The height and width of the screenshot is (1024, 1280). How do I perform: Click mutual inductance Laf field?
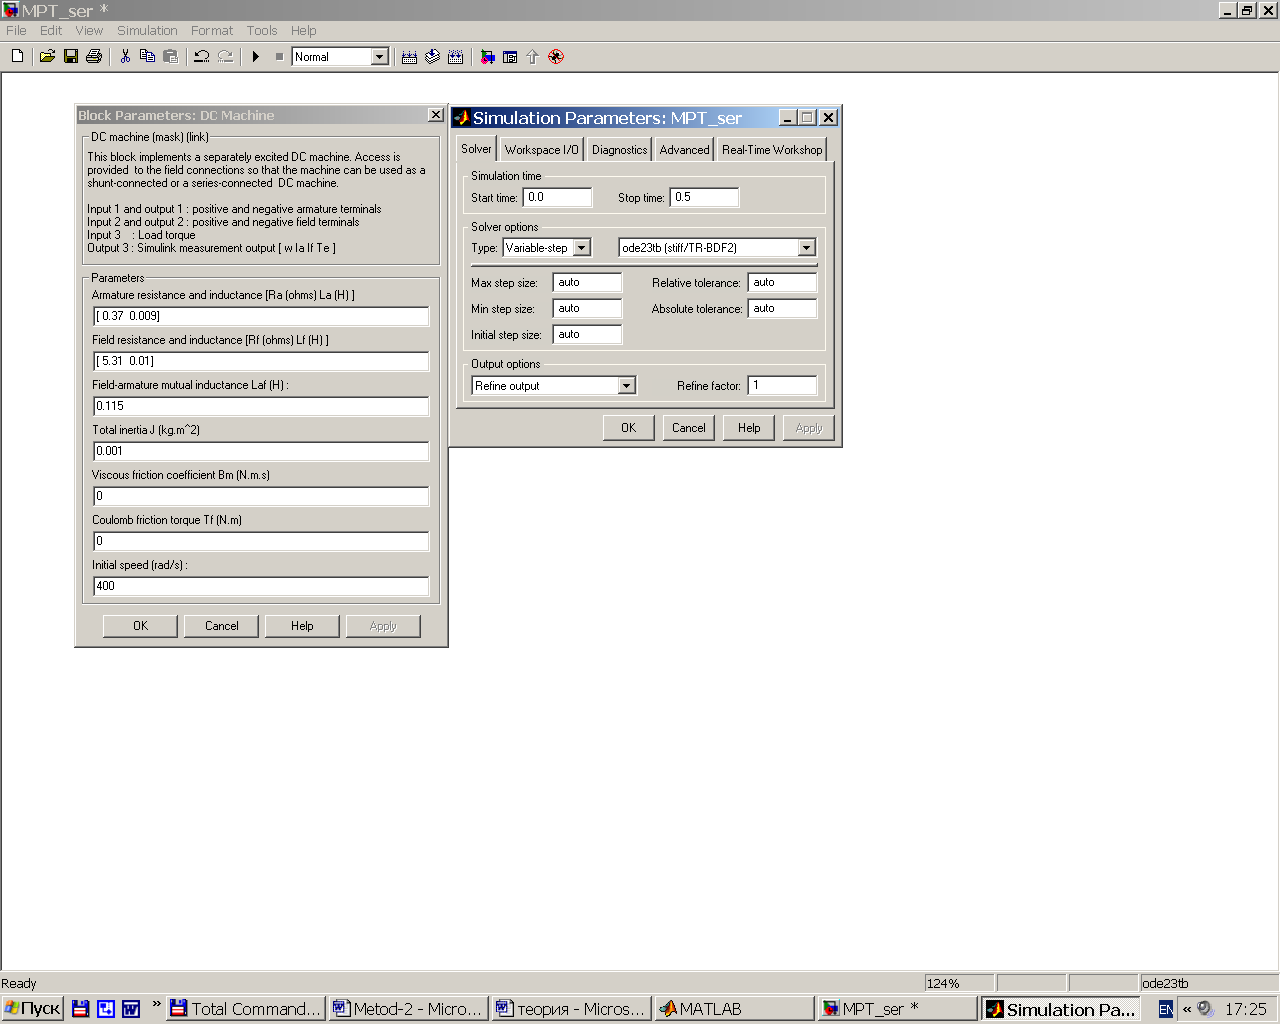coord(261,406)
